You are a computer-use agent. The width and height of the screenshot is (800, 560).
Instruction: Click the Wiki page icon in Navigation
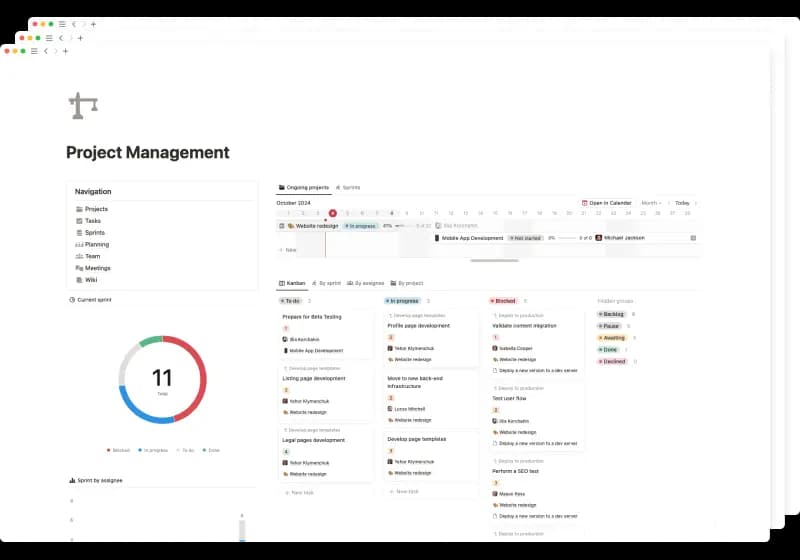[79, 280]
